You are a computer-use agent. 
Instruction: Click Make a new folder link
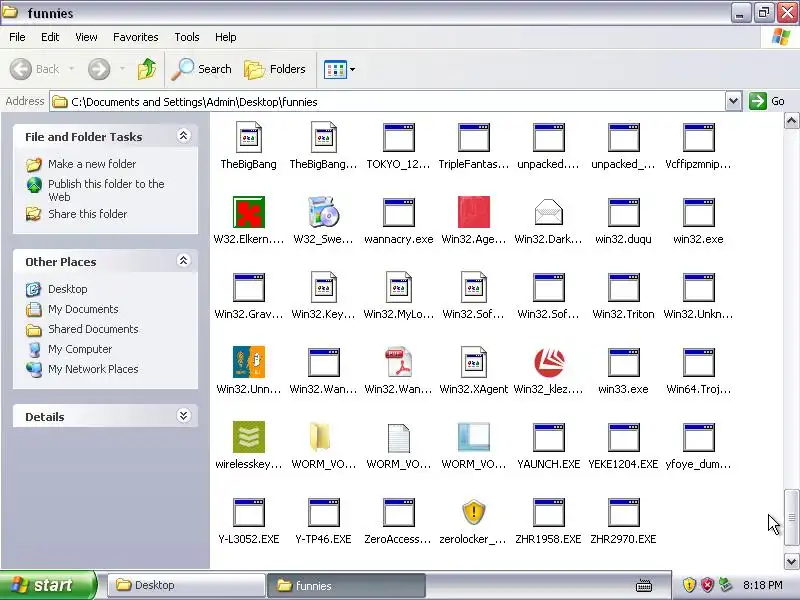(92, 164)
